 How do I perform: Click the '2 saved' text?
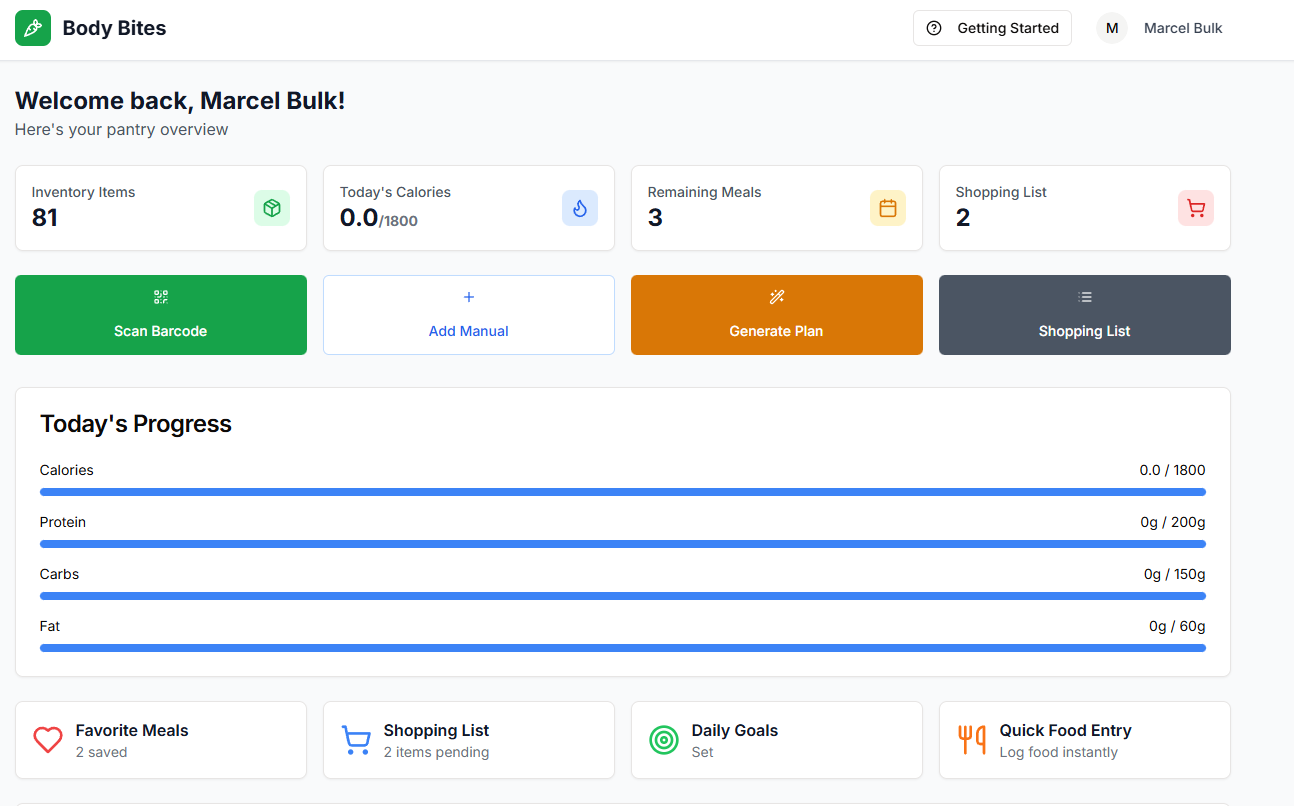pos(101,752)
